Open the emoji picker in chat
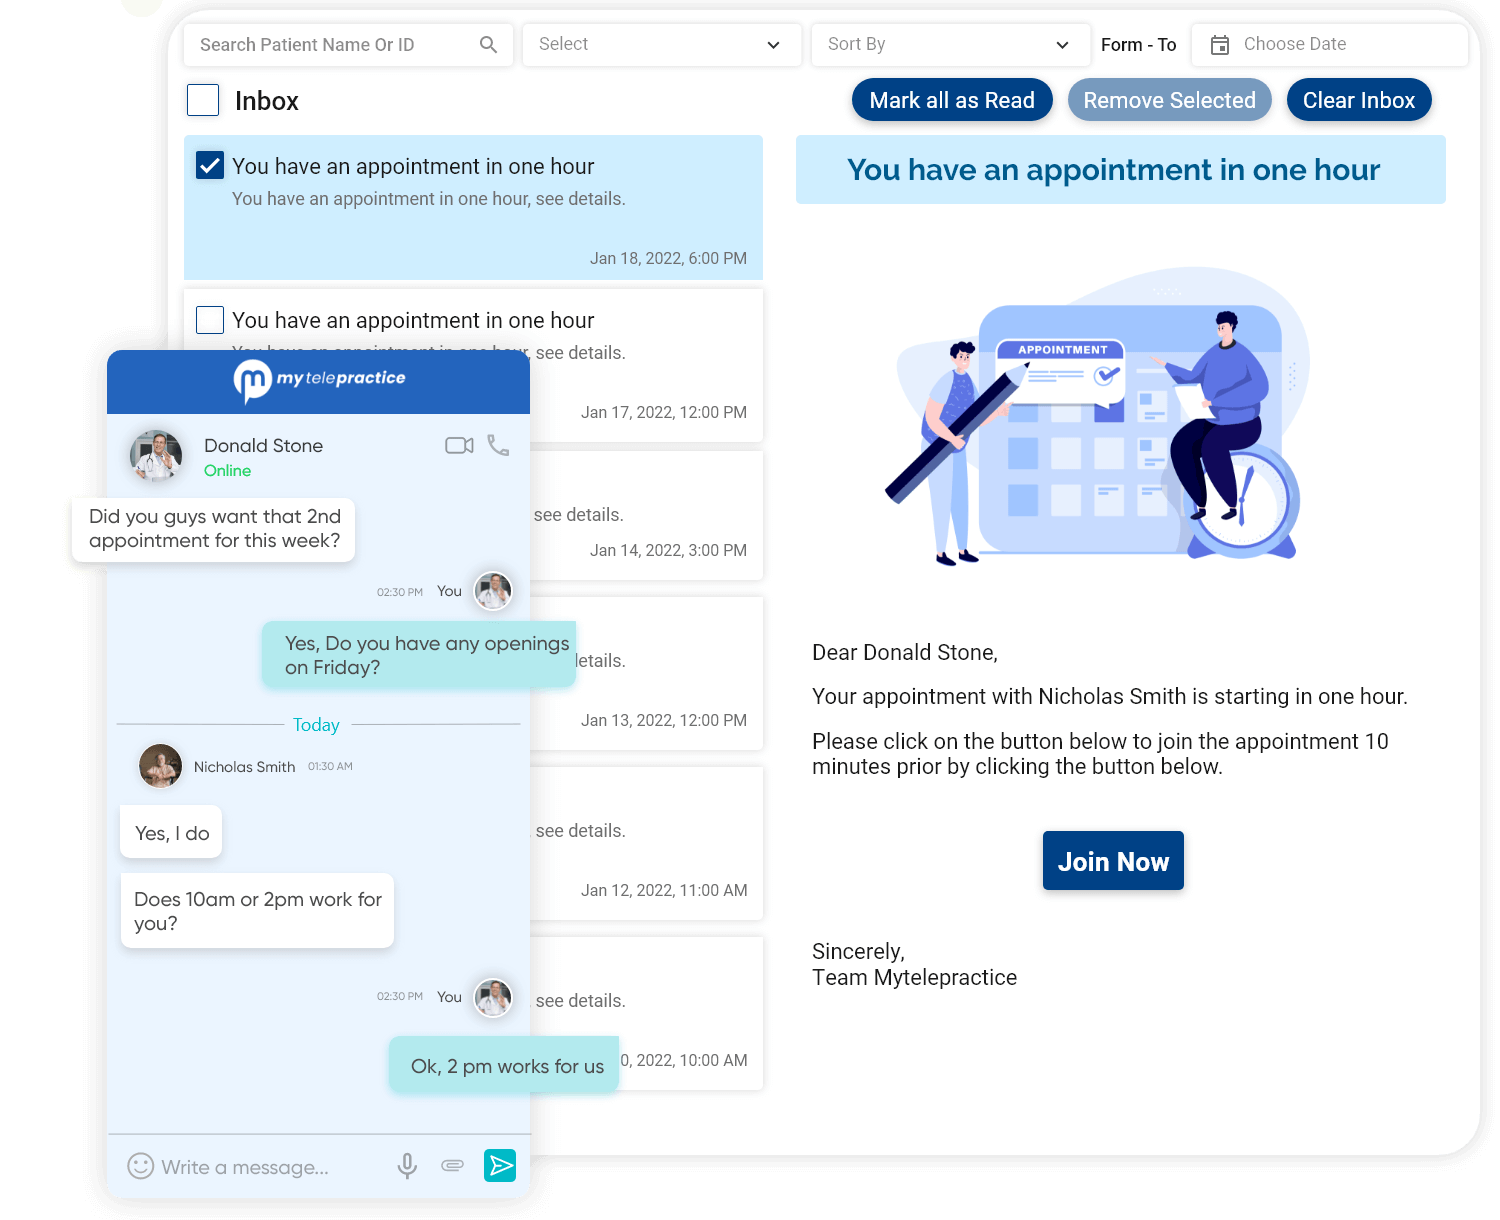This screenshot has height=1220, width=1500. 141,1166
